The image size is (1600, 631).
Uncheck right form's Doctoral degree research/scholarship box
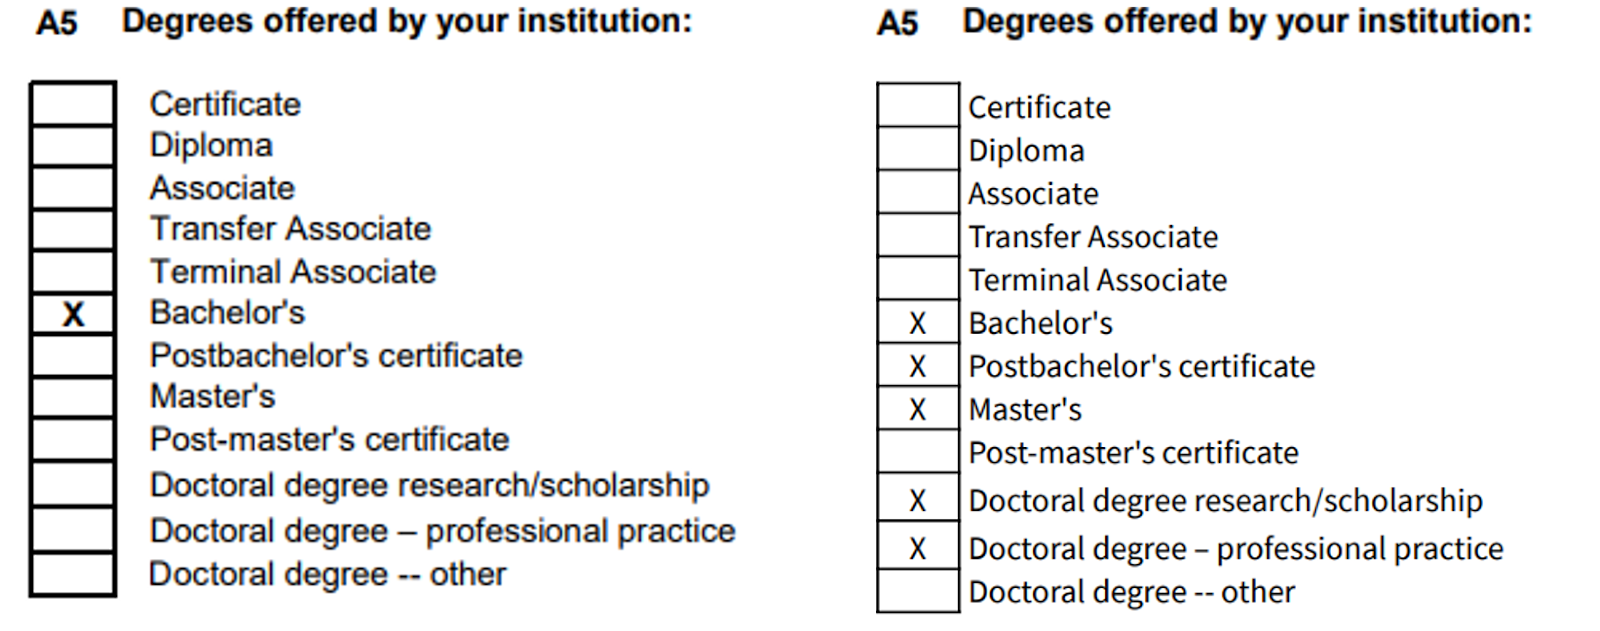(918, 497)
